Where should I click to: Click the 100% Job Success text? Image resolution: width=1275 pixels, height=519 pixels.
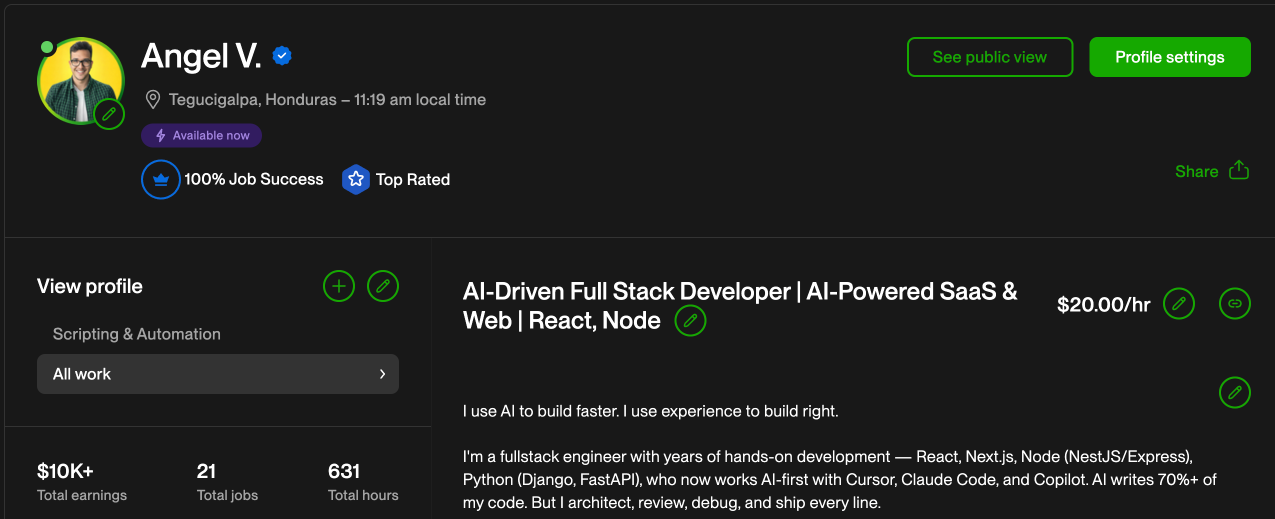pos(254,180)
